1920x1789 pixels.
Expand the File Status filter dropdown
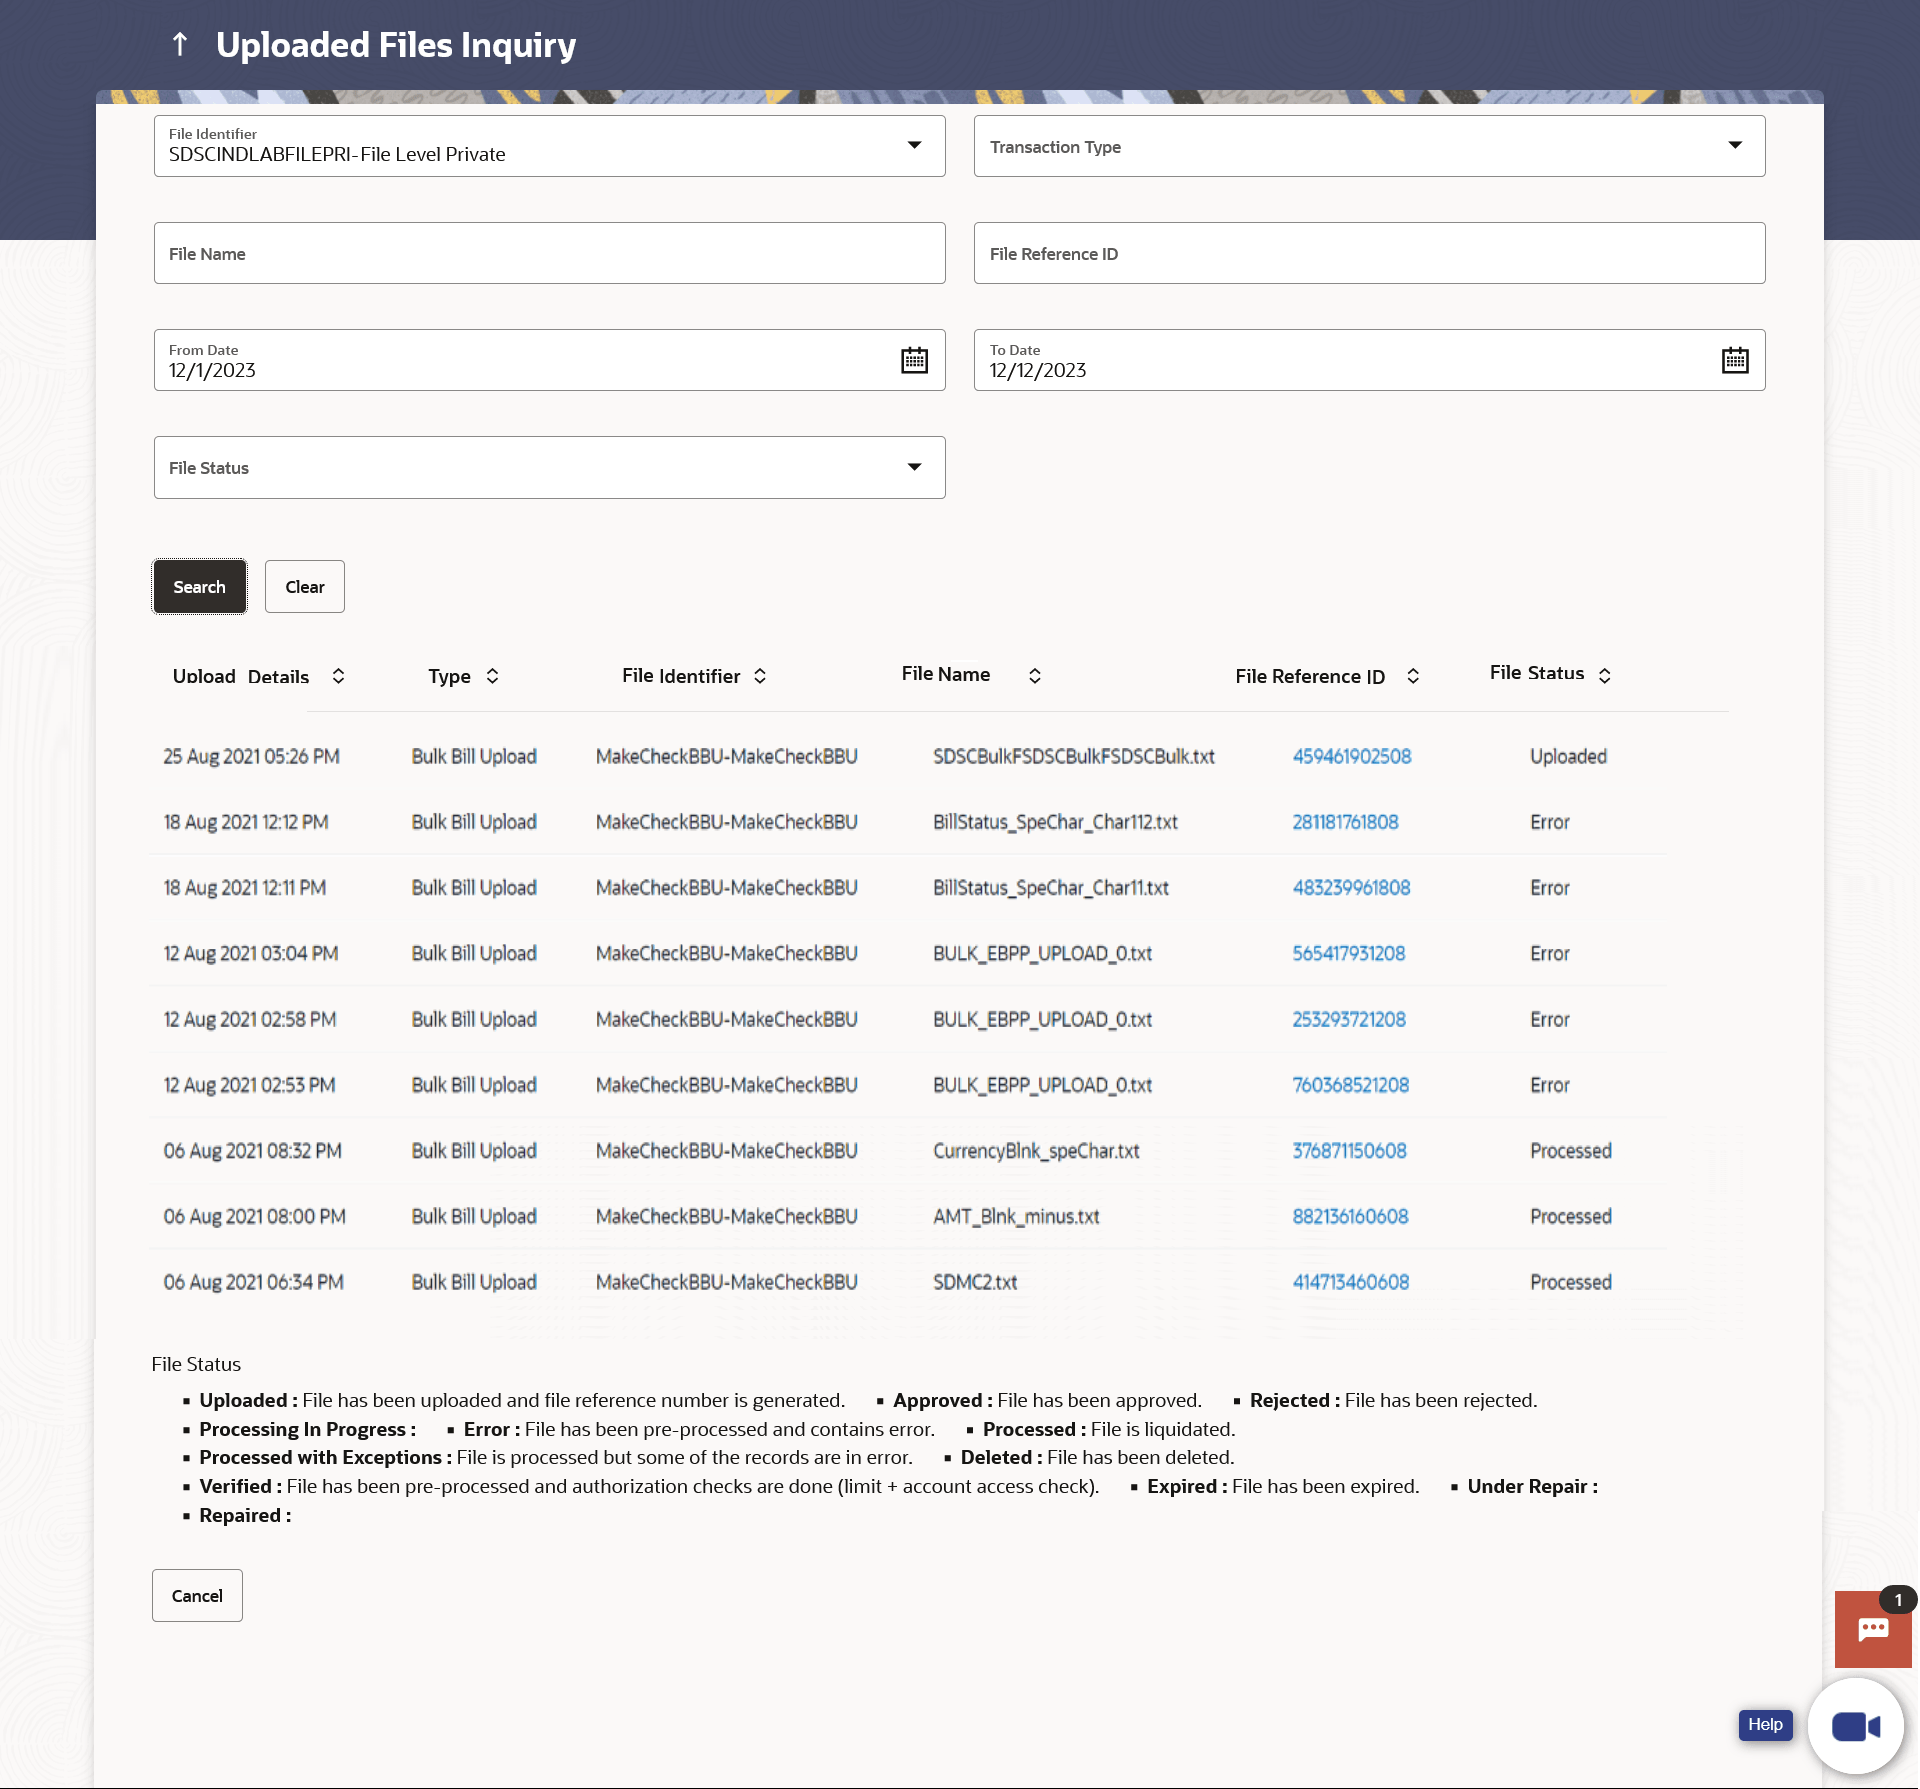click(x=914, y=467)
